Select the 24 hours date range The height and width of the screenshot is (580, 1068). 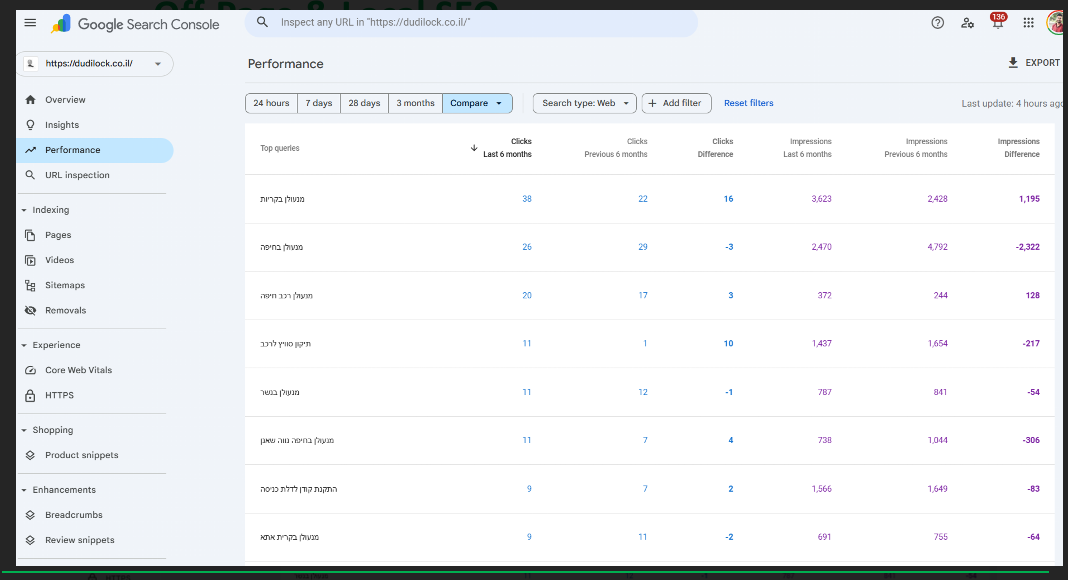tap(271, 103)
